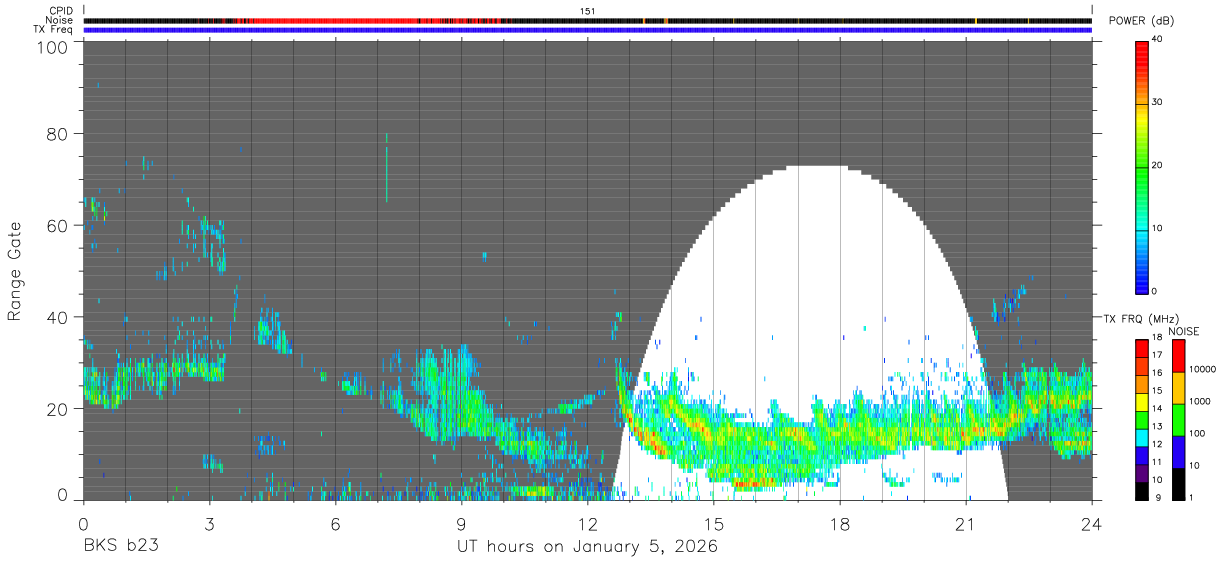Click the blue TX Freq strip

click(x=588, y=30)
